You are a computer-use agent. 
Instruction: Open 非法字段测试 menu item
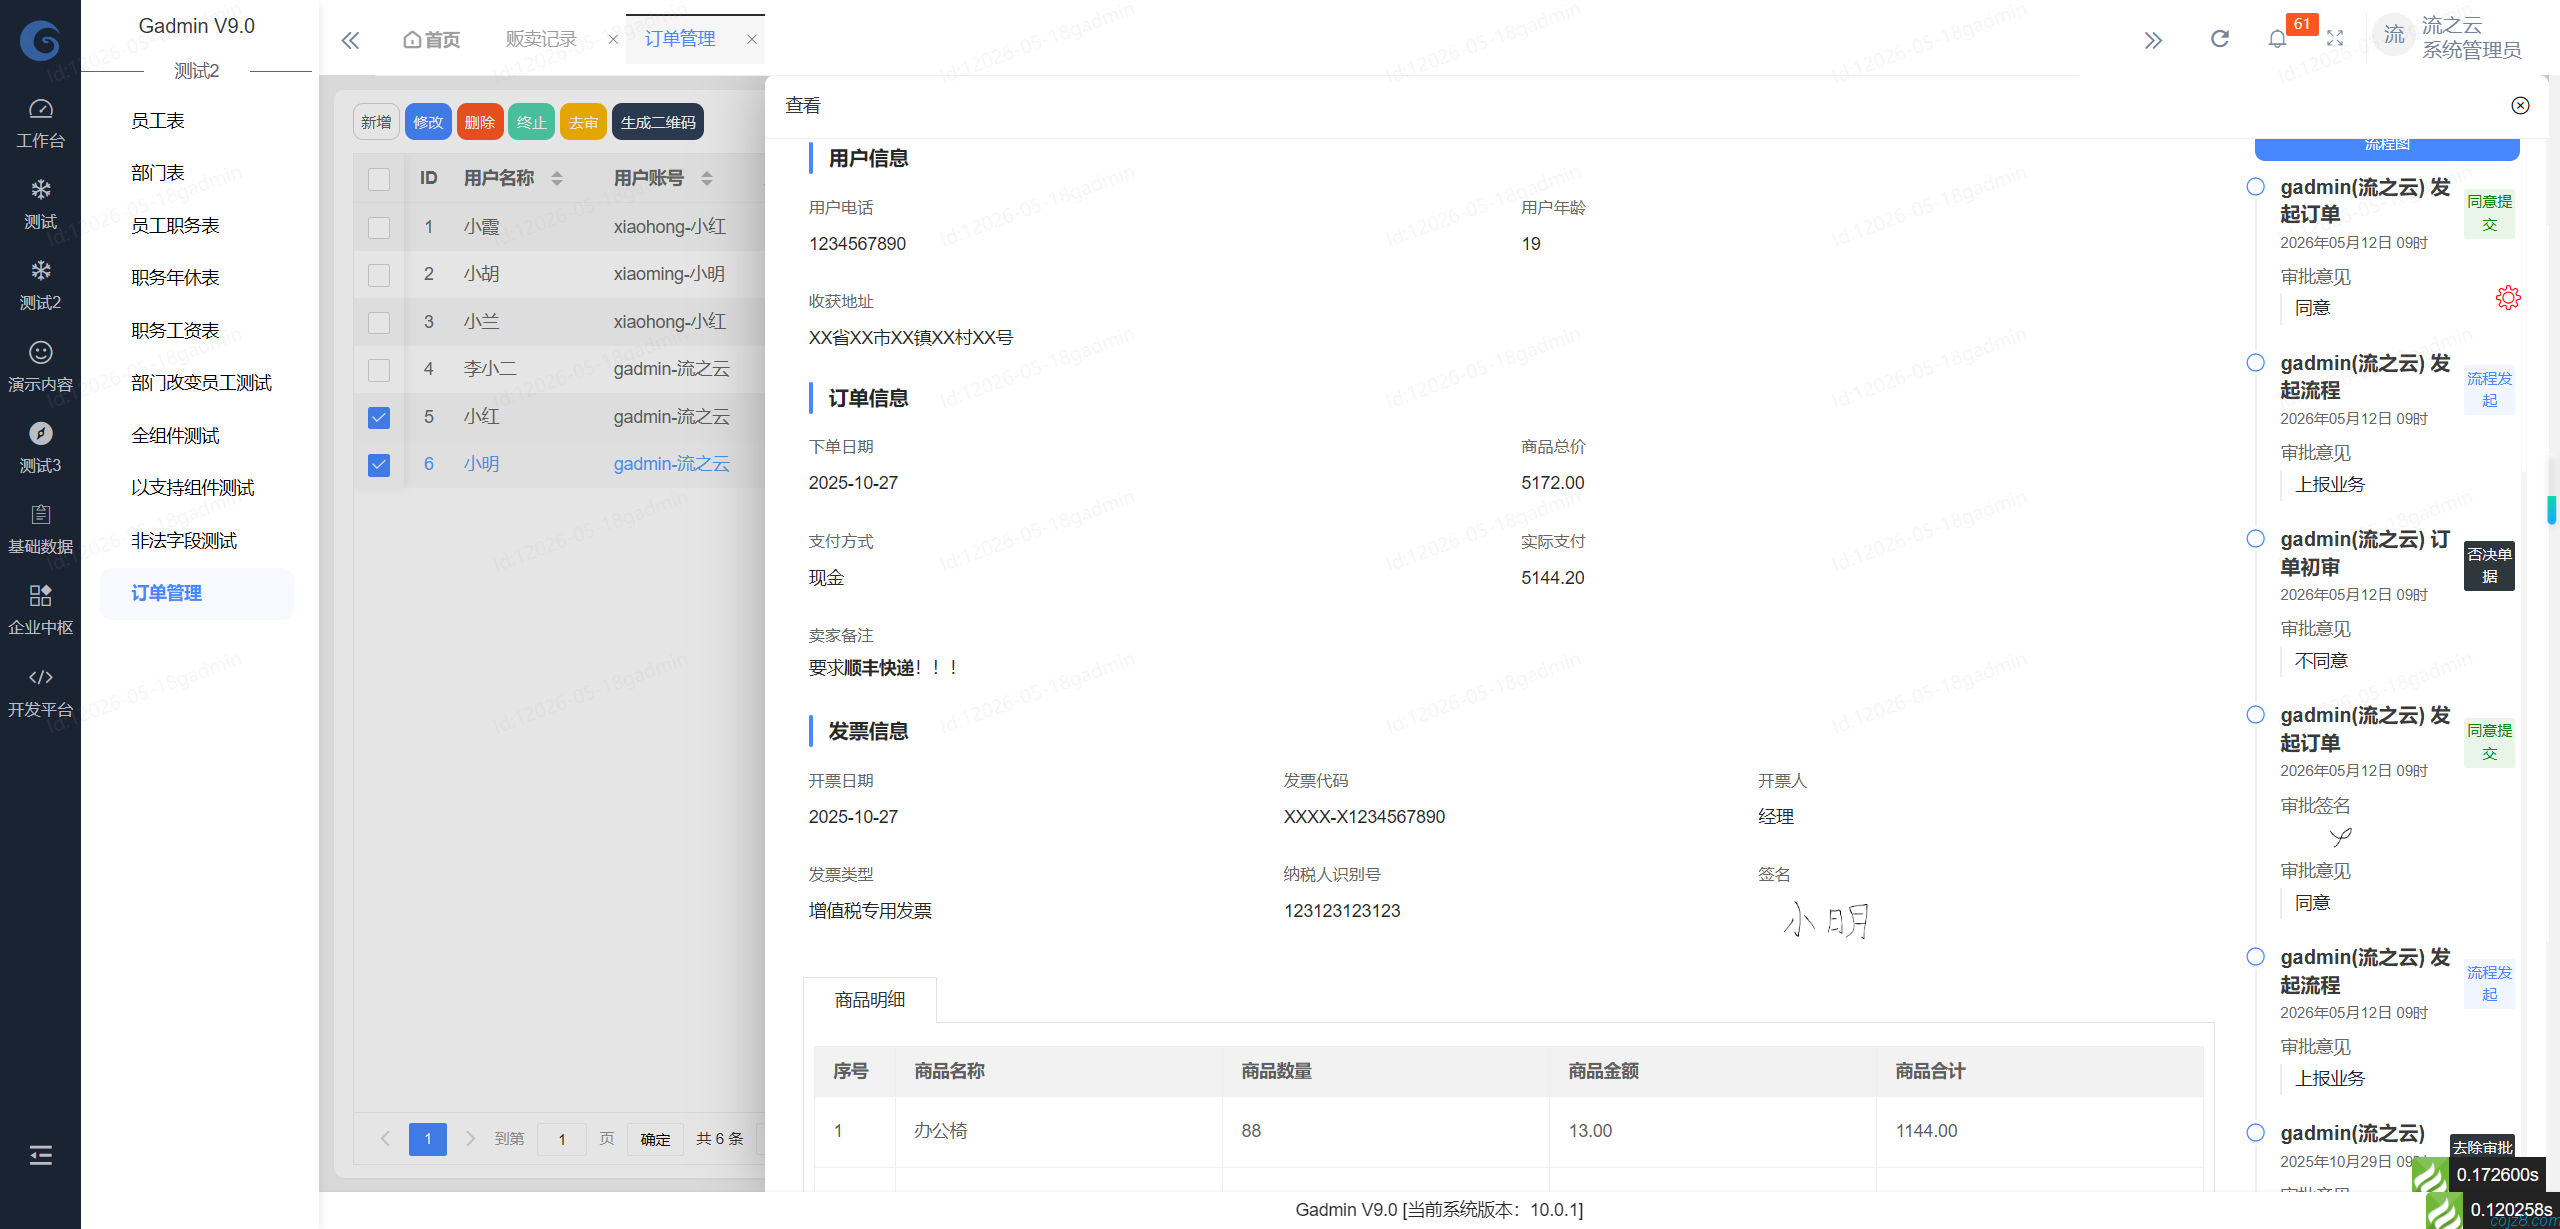(x=184, y=541)
